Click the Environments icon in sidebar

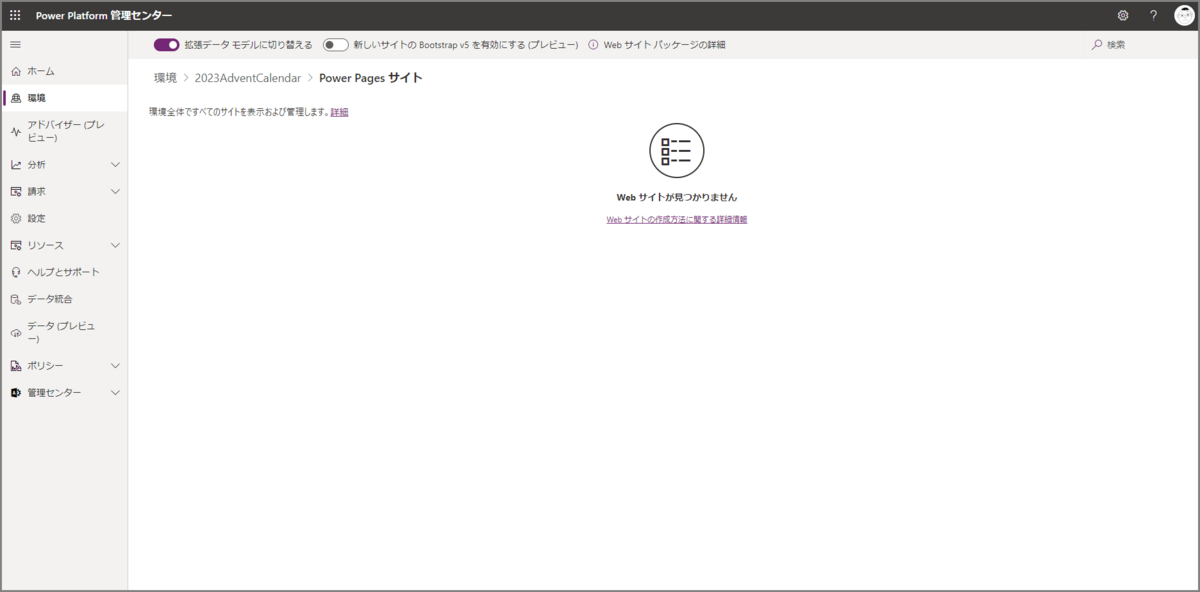(15, 98)
